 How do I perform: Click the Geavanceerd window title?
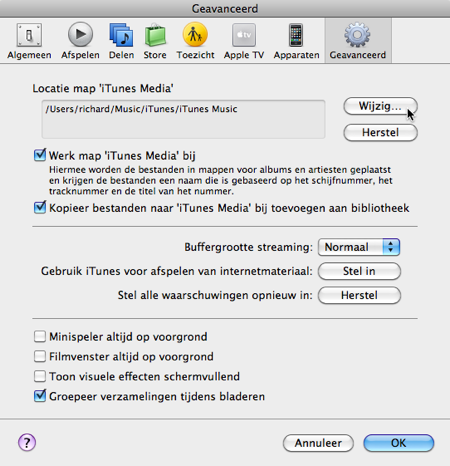point(225,8)
